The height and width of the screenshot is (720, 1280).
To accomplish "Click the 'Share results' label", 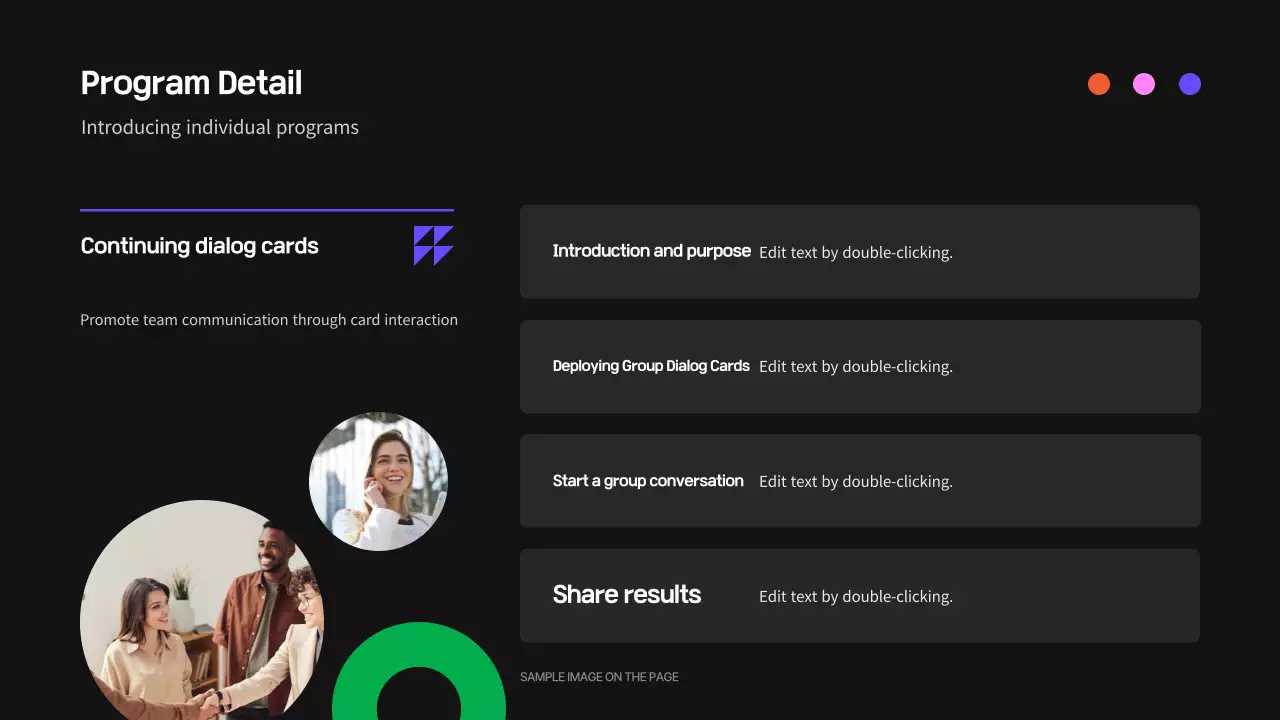I will click(627, 595).
